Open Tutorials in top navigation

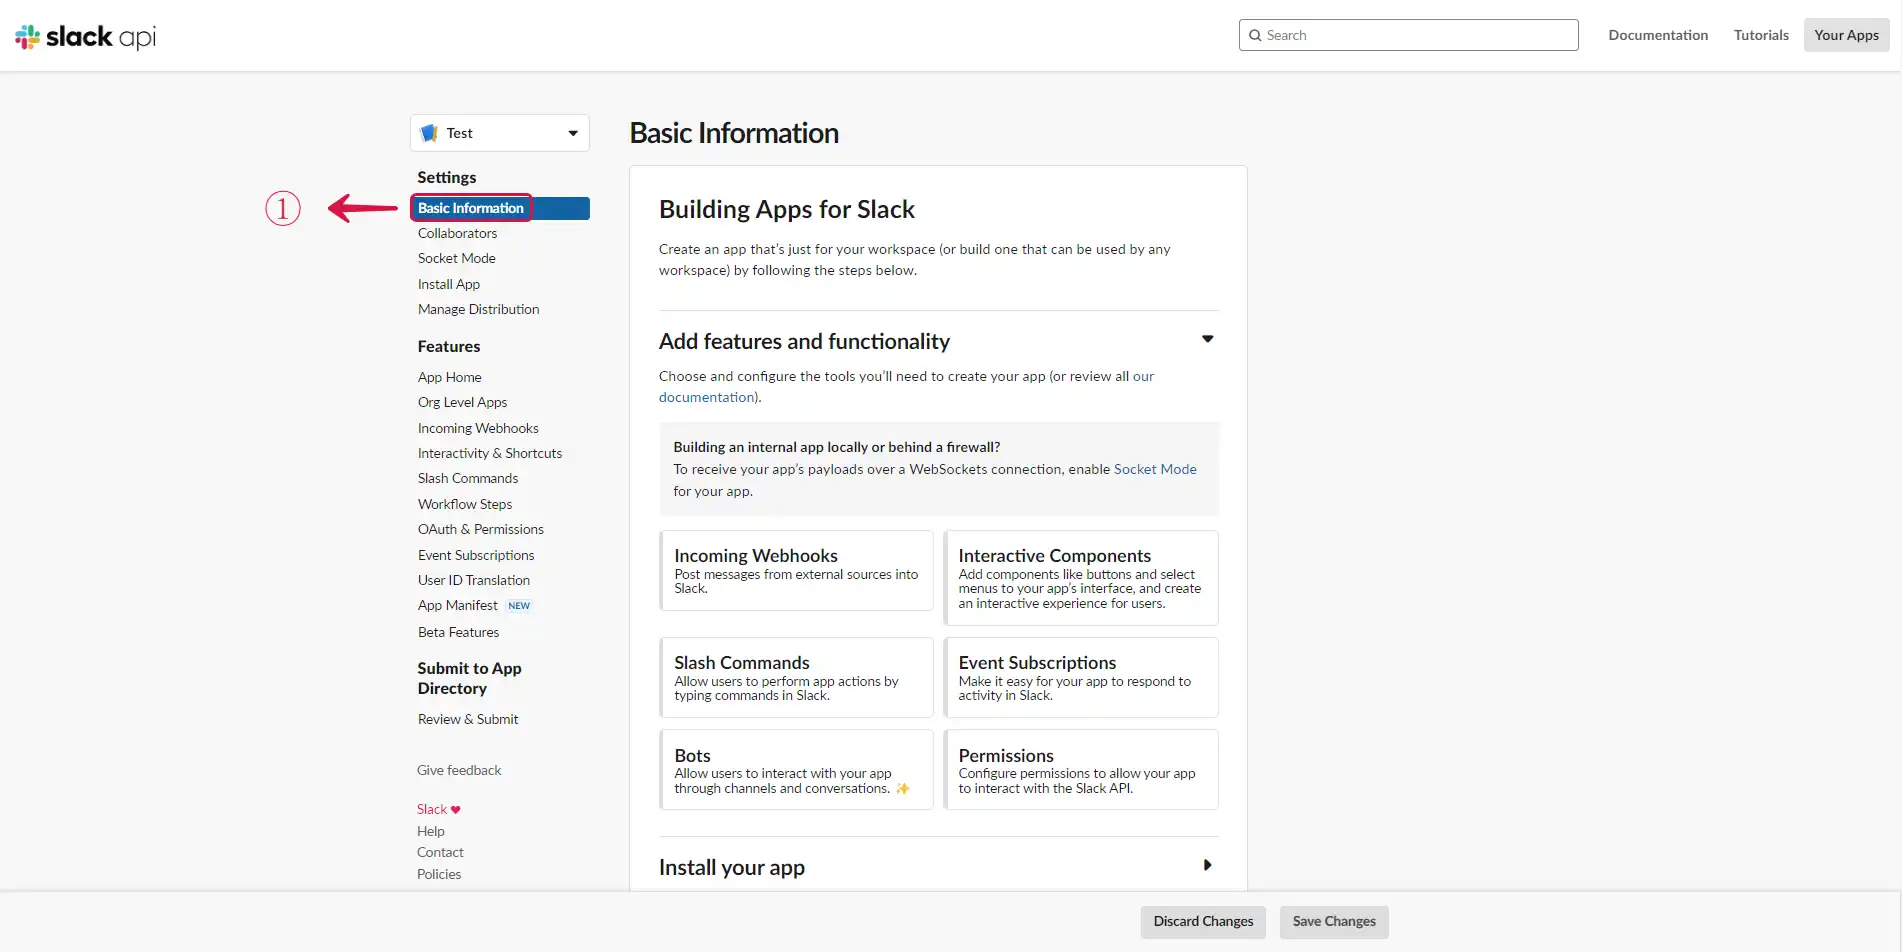click(x=1761, y=35)
